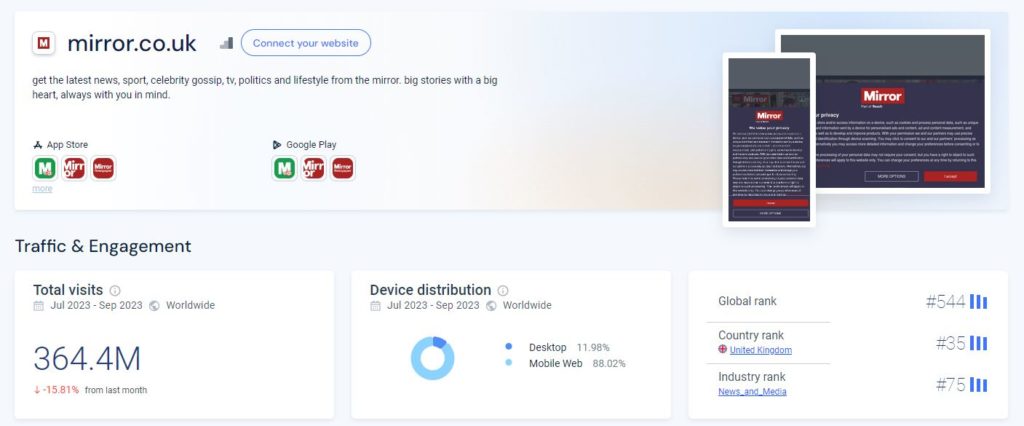
Task: Open the green M app in Google Play
Action: click(284, 168)
